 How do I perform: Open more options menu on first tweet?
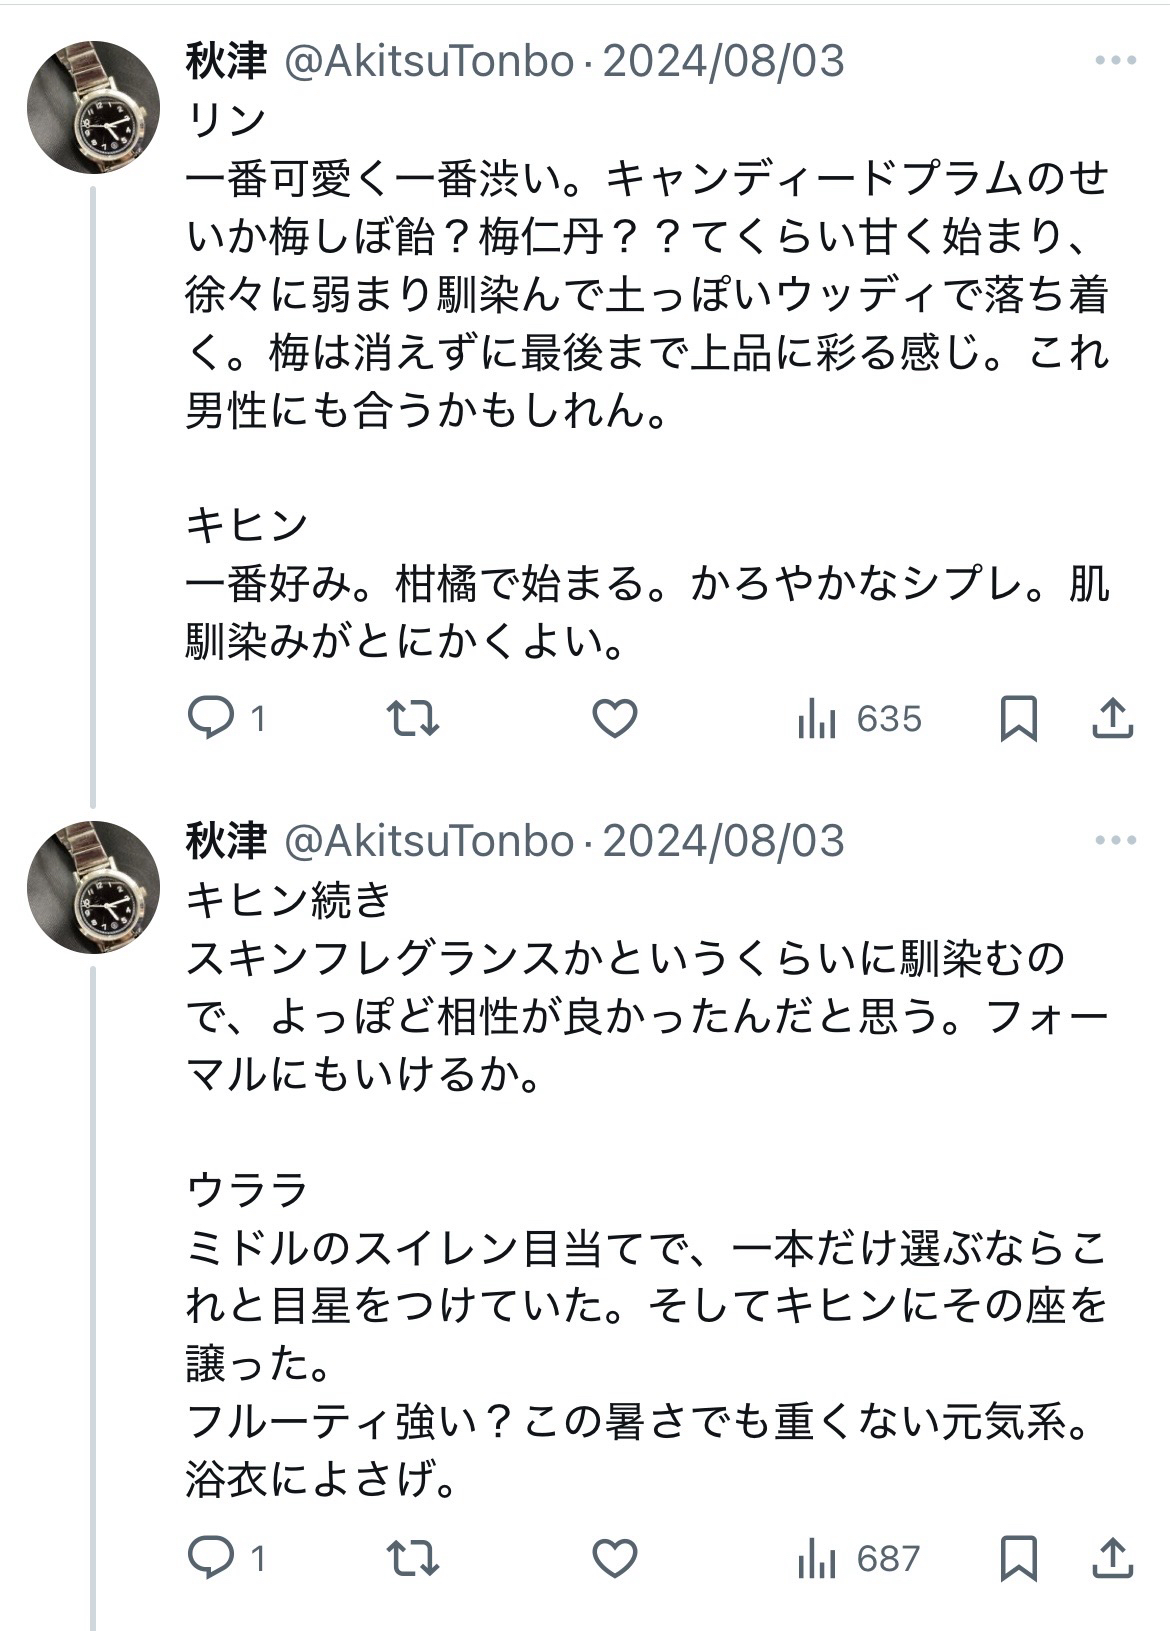[x=1115, y=61]
